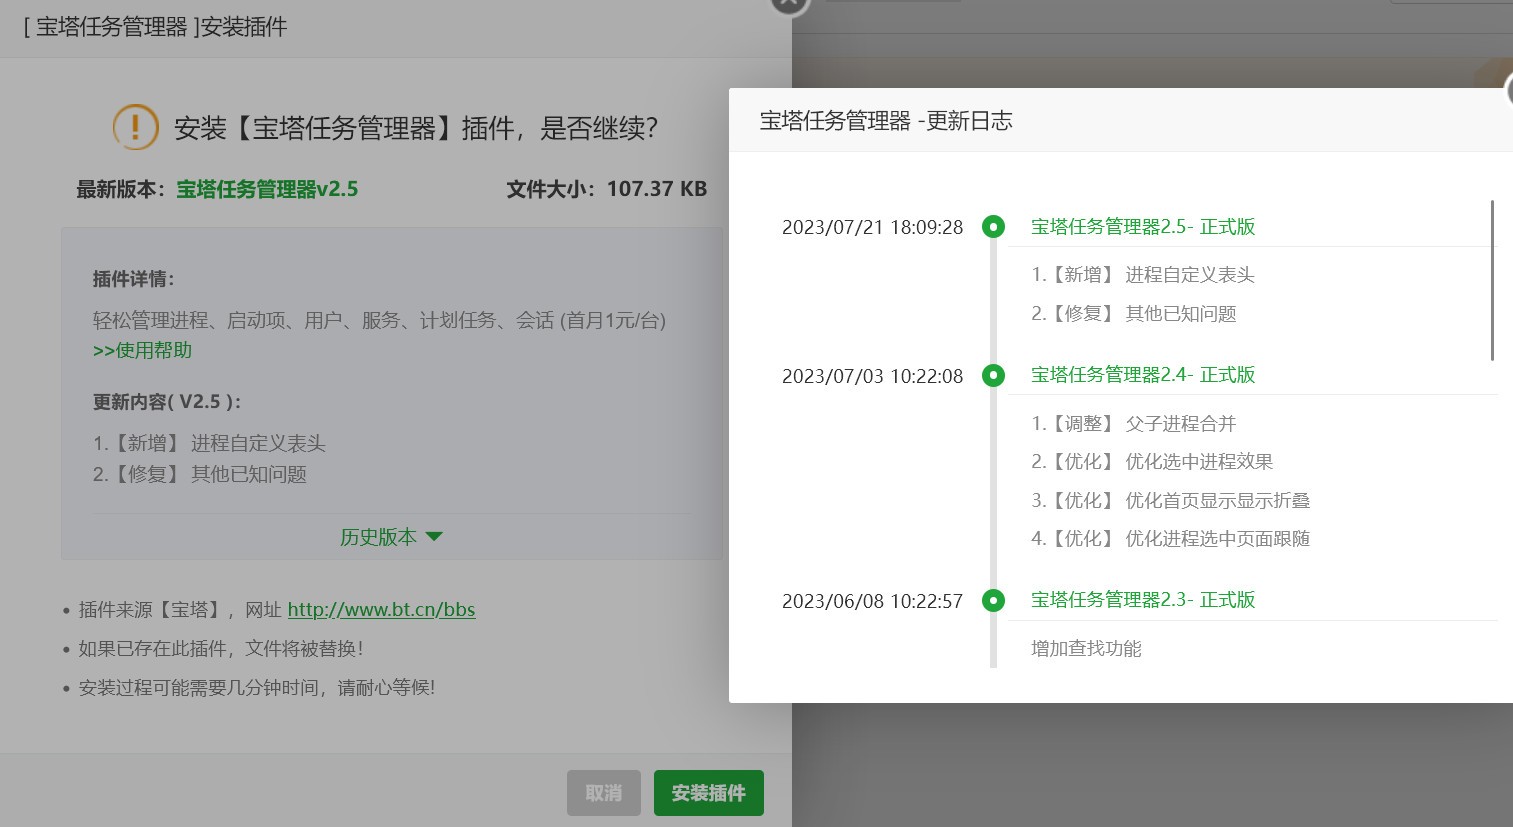This screenshot has width=1513, height=827.
Task: Click the date 2023/06/08 10:22:57
Action: [872, 601]
